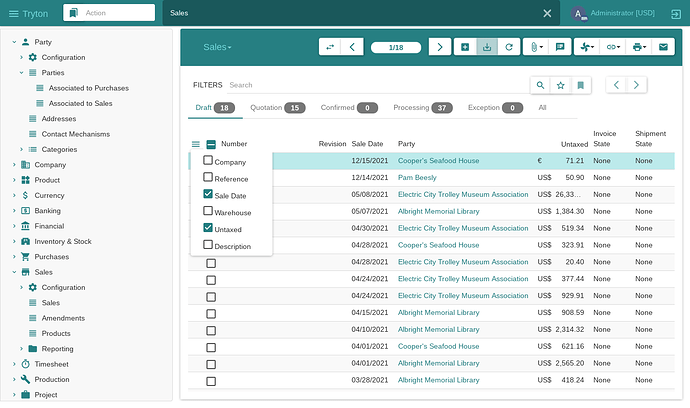Image resolution: width=690 pixels, height=408 pixels.
Task: Open the relate link menu
Action: pos(613,47)
